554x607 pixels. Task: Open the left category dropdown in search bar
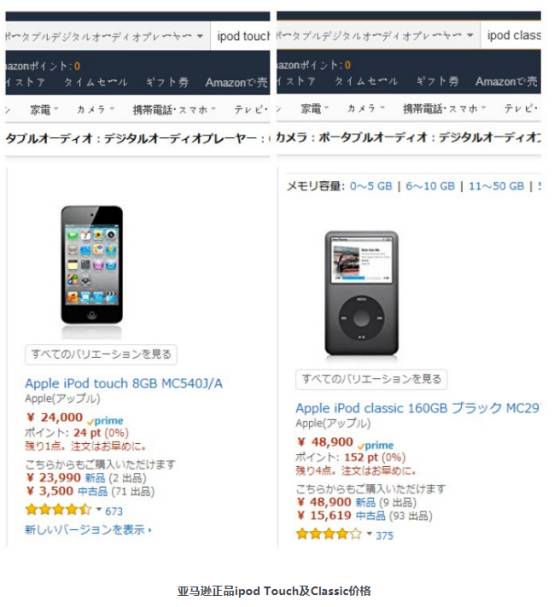tap(105, 36)
